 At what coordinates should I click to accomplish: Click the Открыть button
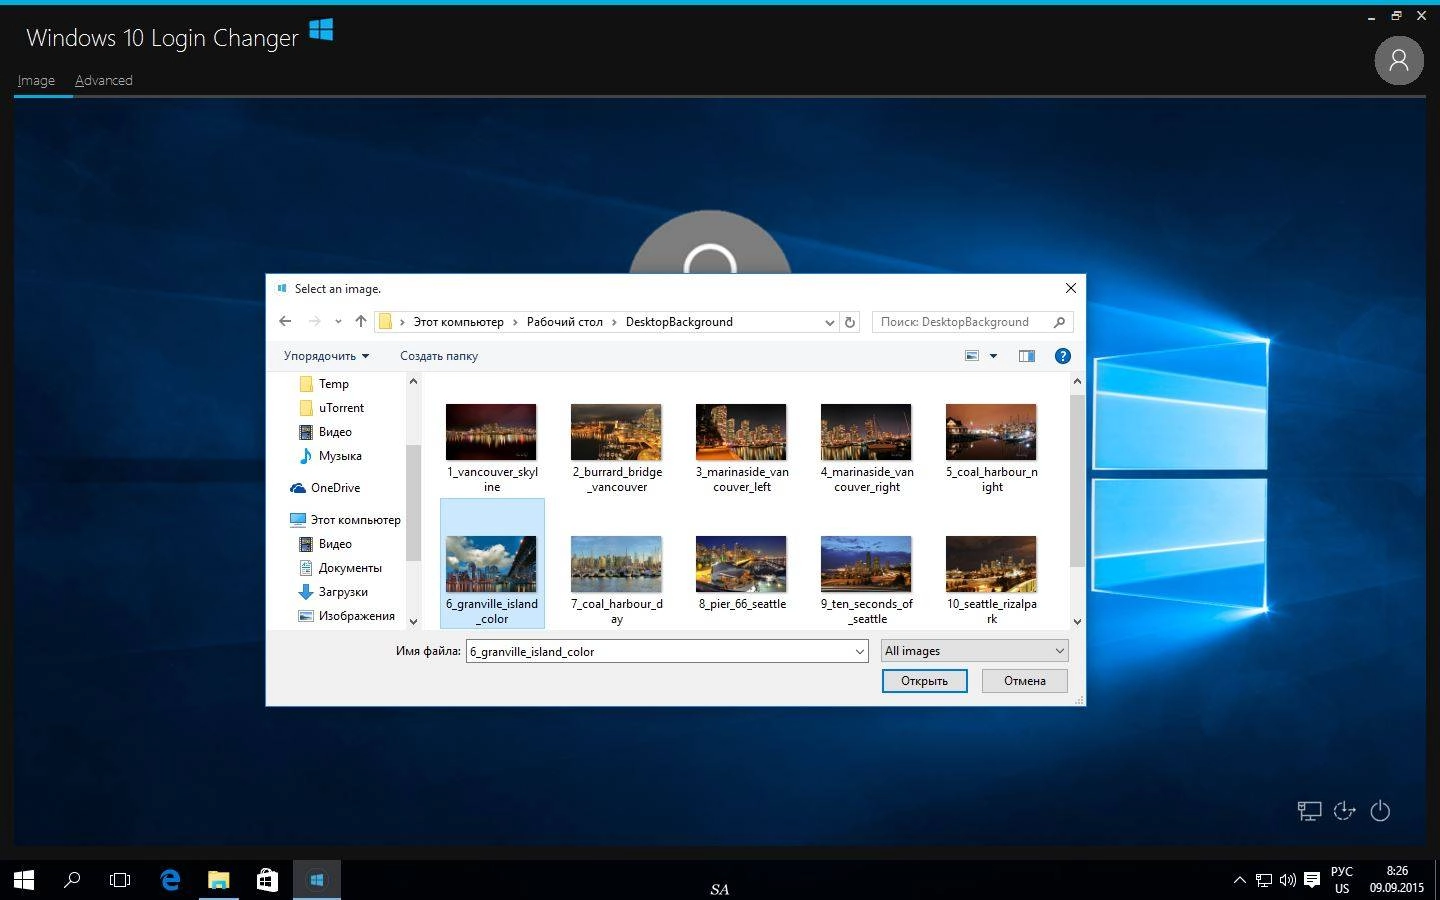(924, 681)
